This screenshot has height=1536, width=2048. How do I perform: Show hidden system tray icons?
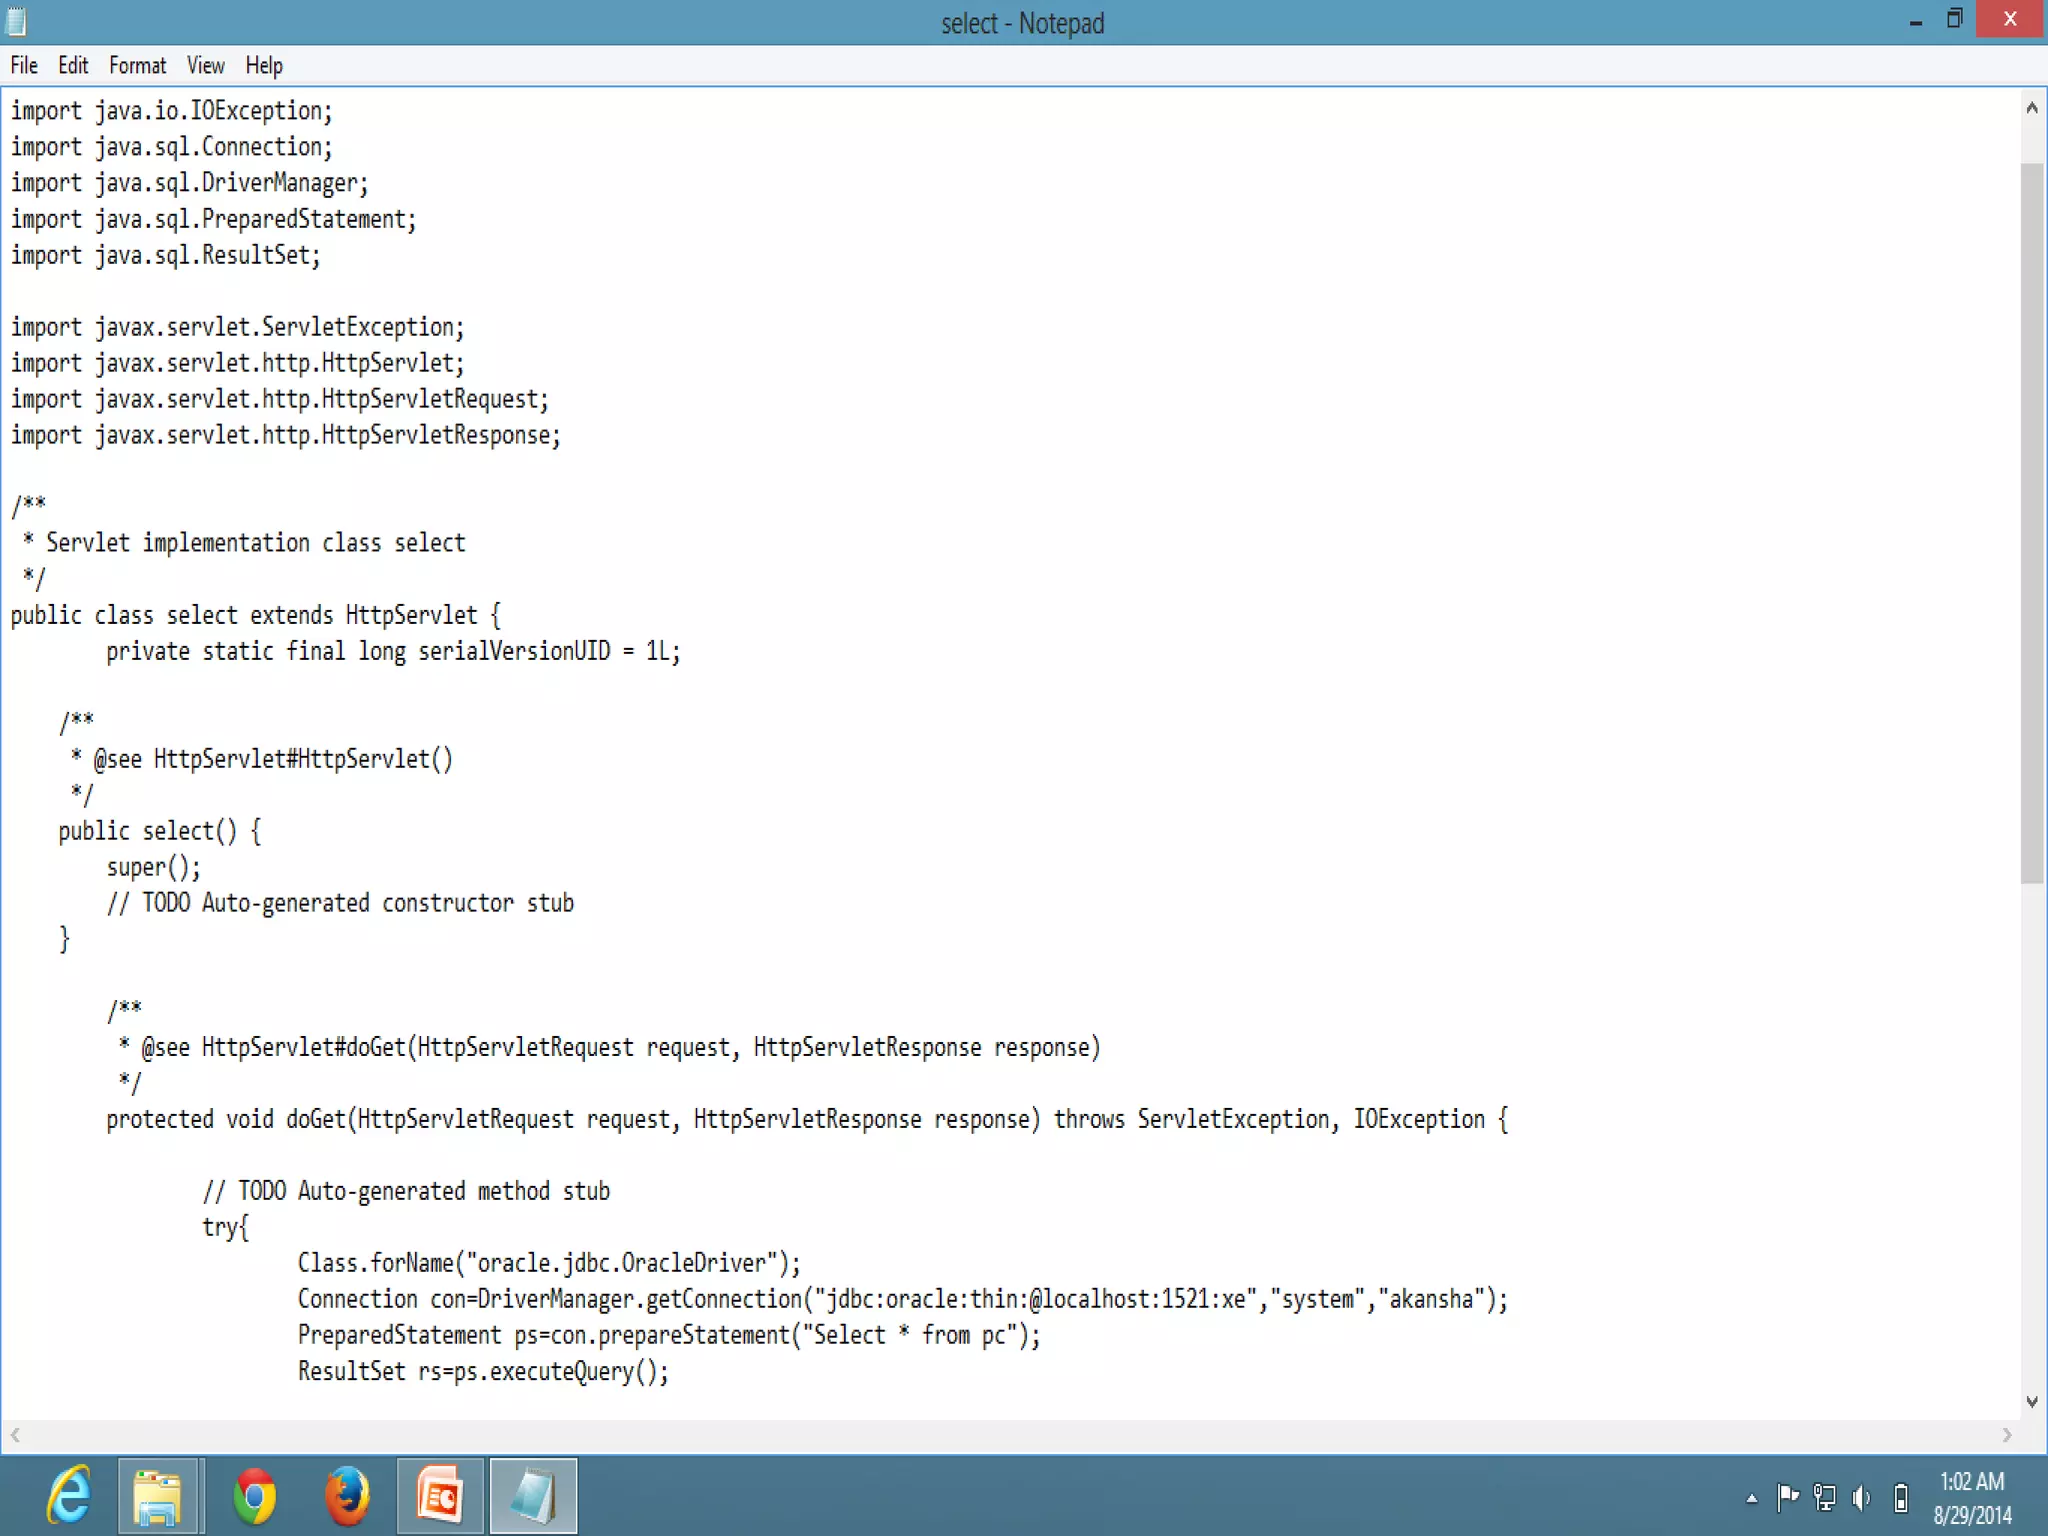[x=1752, y=1498]
